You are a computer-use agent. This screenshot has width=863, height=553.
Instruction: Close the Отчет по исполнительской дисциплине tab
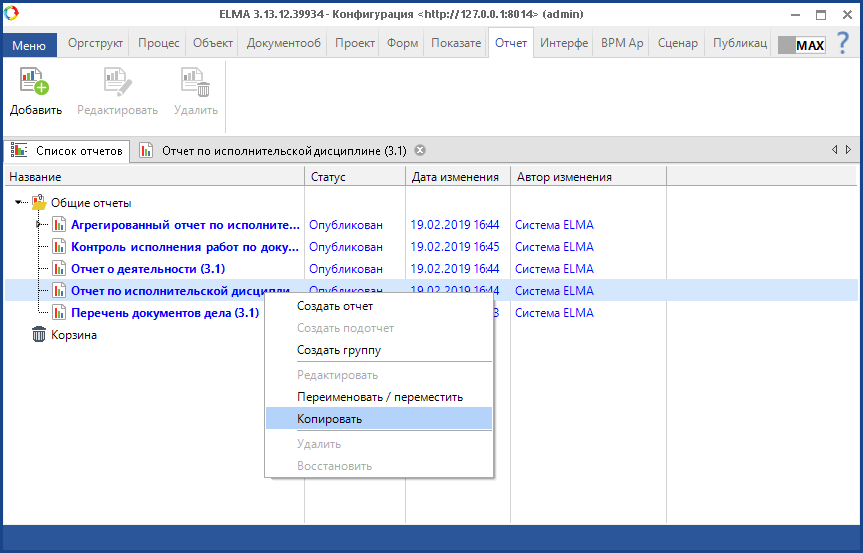point(420,151)
